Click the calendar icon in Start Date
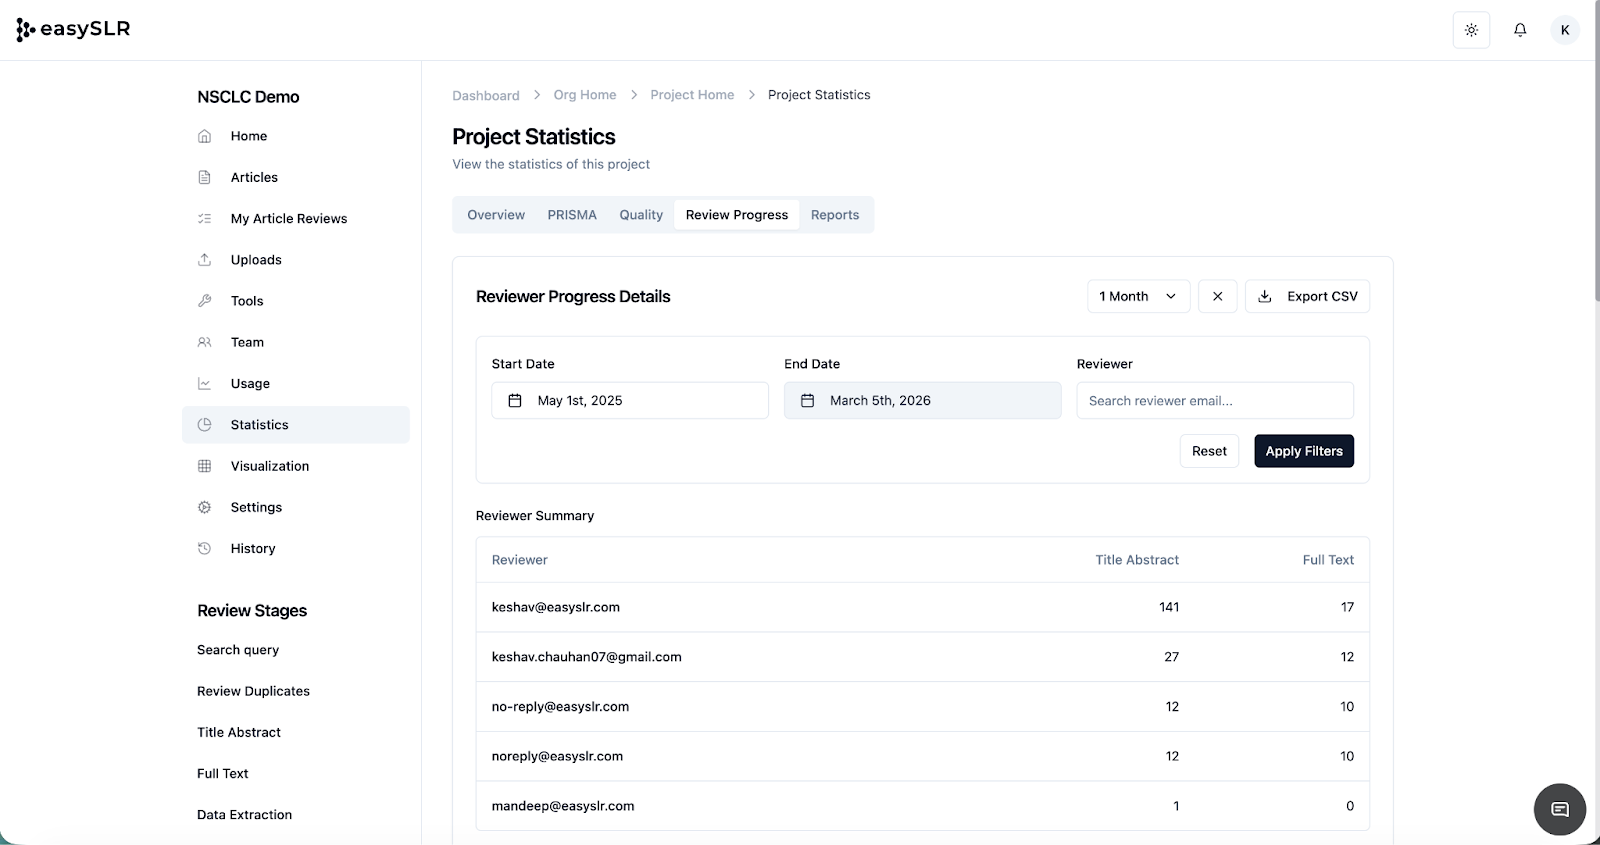This screenshot has width=1600, height=845. click(515, 401)
